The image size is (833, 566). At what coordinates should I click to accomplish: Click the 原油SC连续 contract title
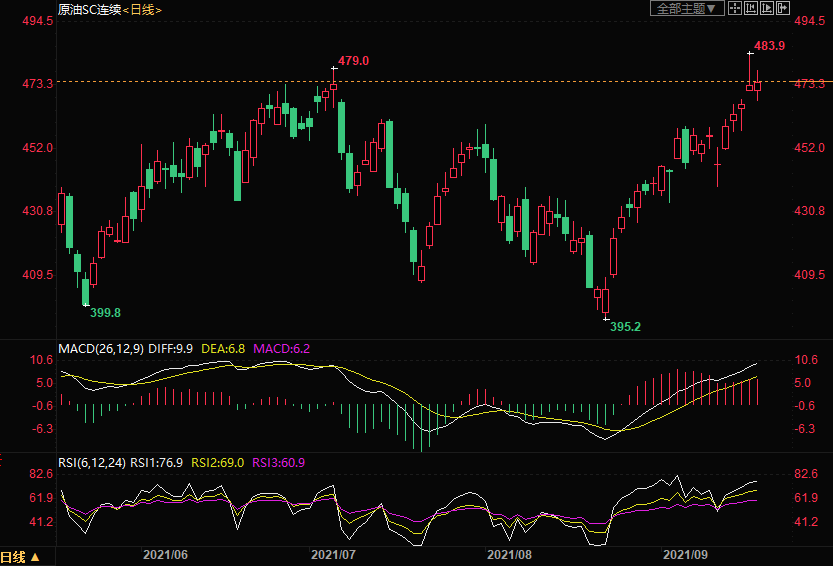(x=89, y=9)
